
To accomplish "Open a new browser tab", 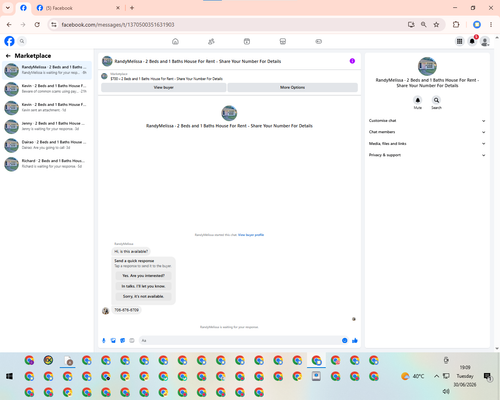I will (132, 8).
